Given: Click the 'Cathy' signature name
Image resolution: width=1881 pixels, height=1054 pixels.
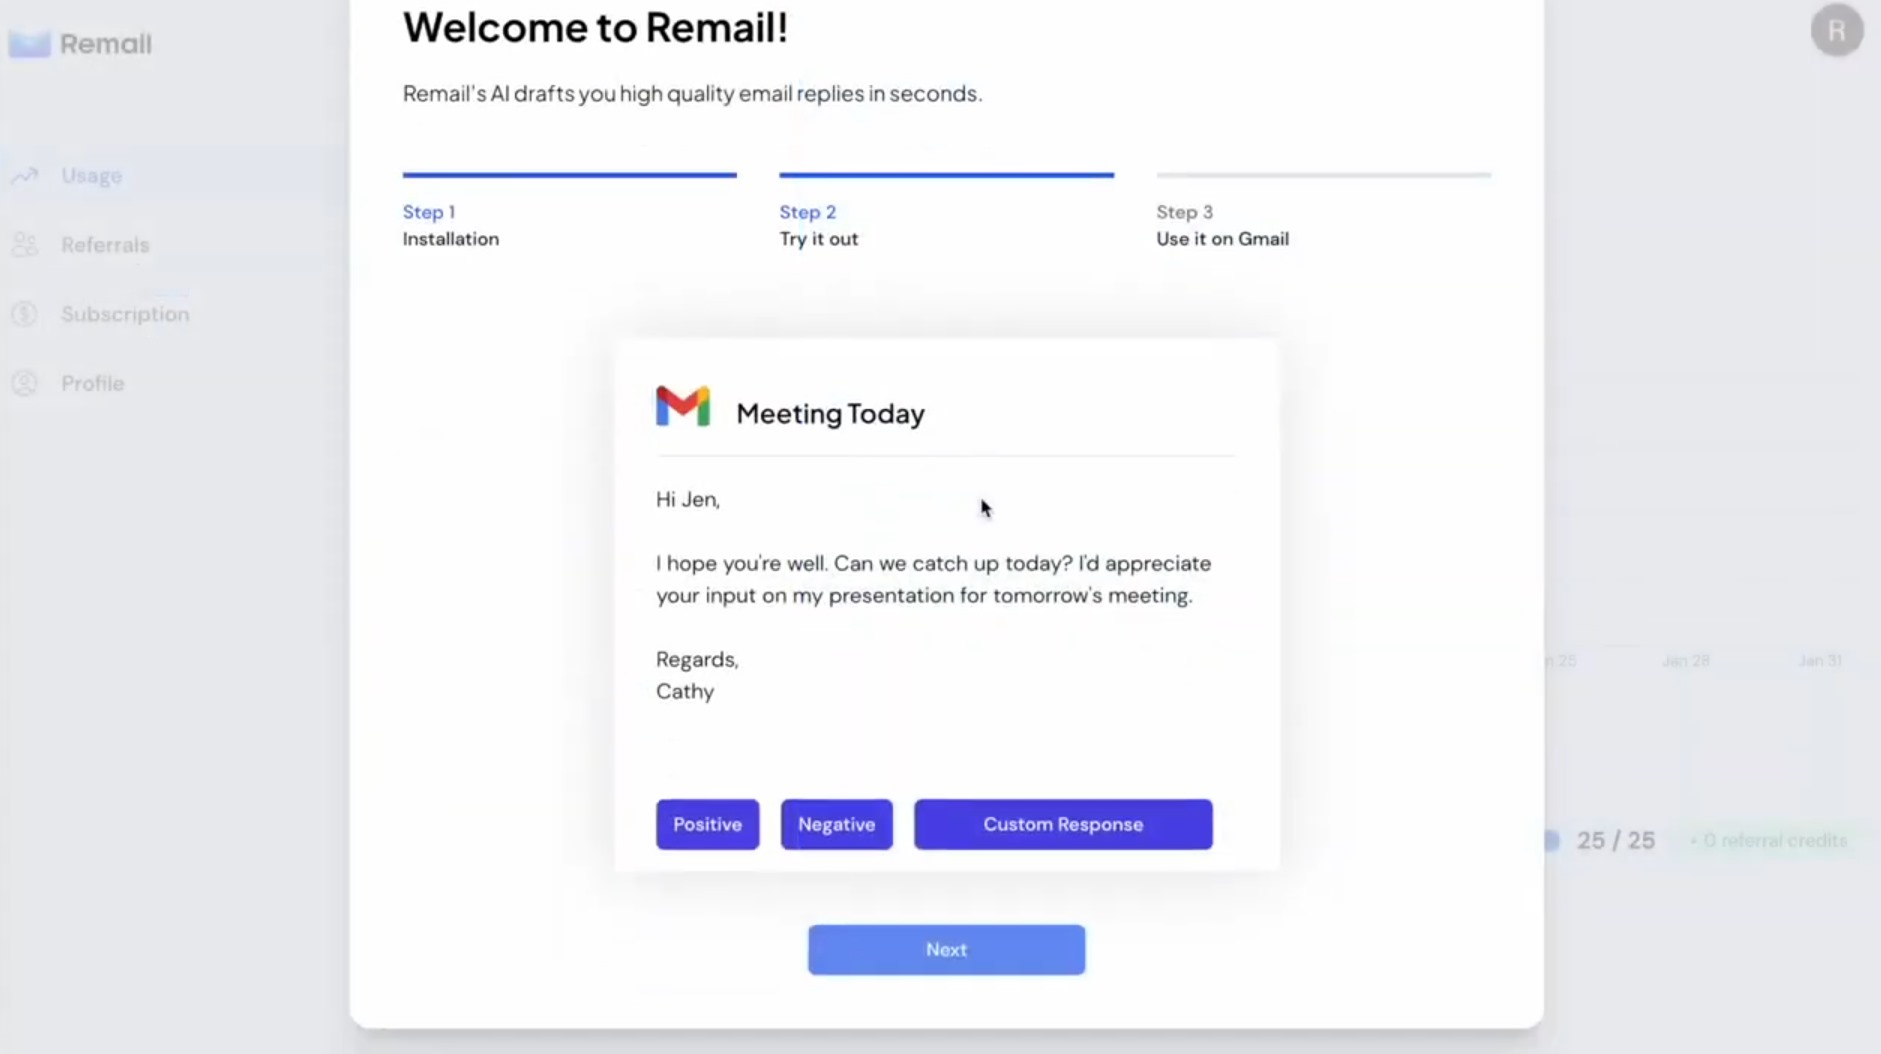Looking at the screenshot, I should 685,691.
